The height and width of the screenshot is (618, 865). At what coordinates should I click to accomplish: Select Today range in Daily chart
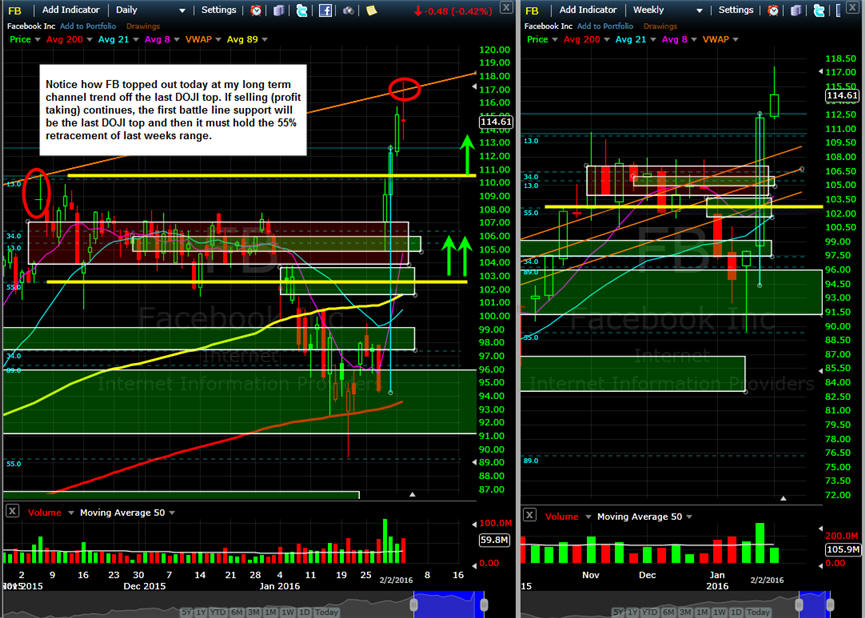coord(327,612)
